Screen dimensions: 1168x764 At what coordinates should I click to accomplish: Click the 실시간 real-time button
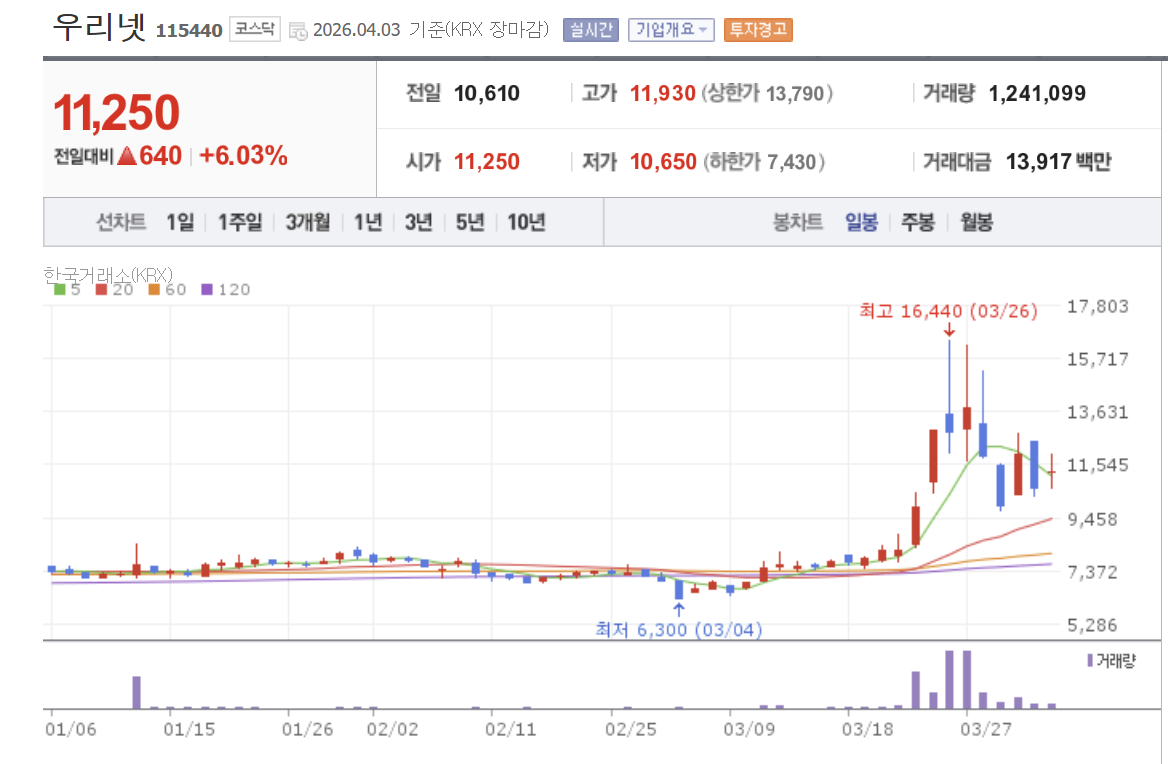[x=591, y=30]
